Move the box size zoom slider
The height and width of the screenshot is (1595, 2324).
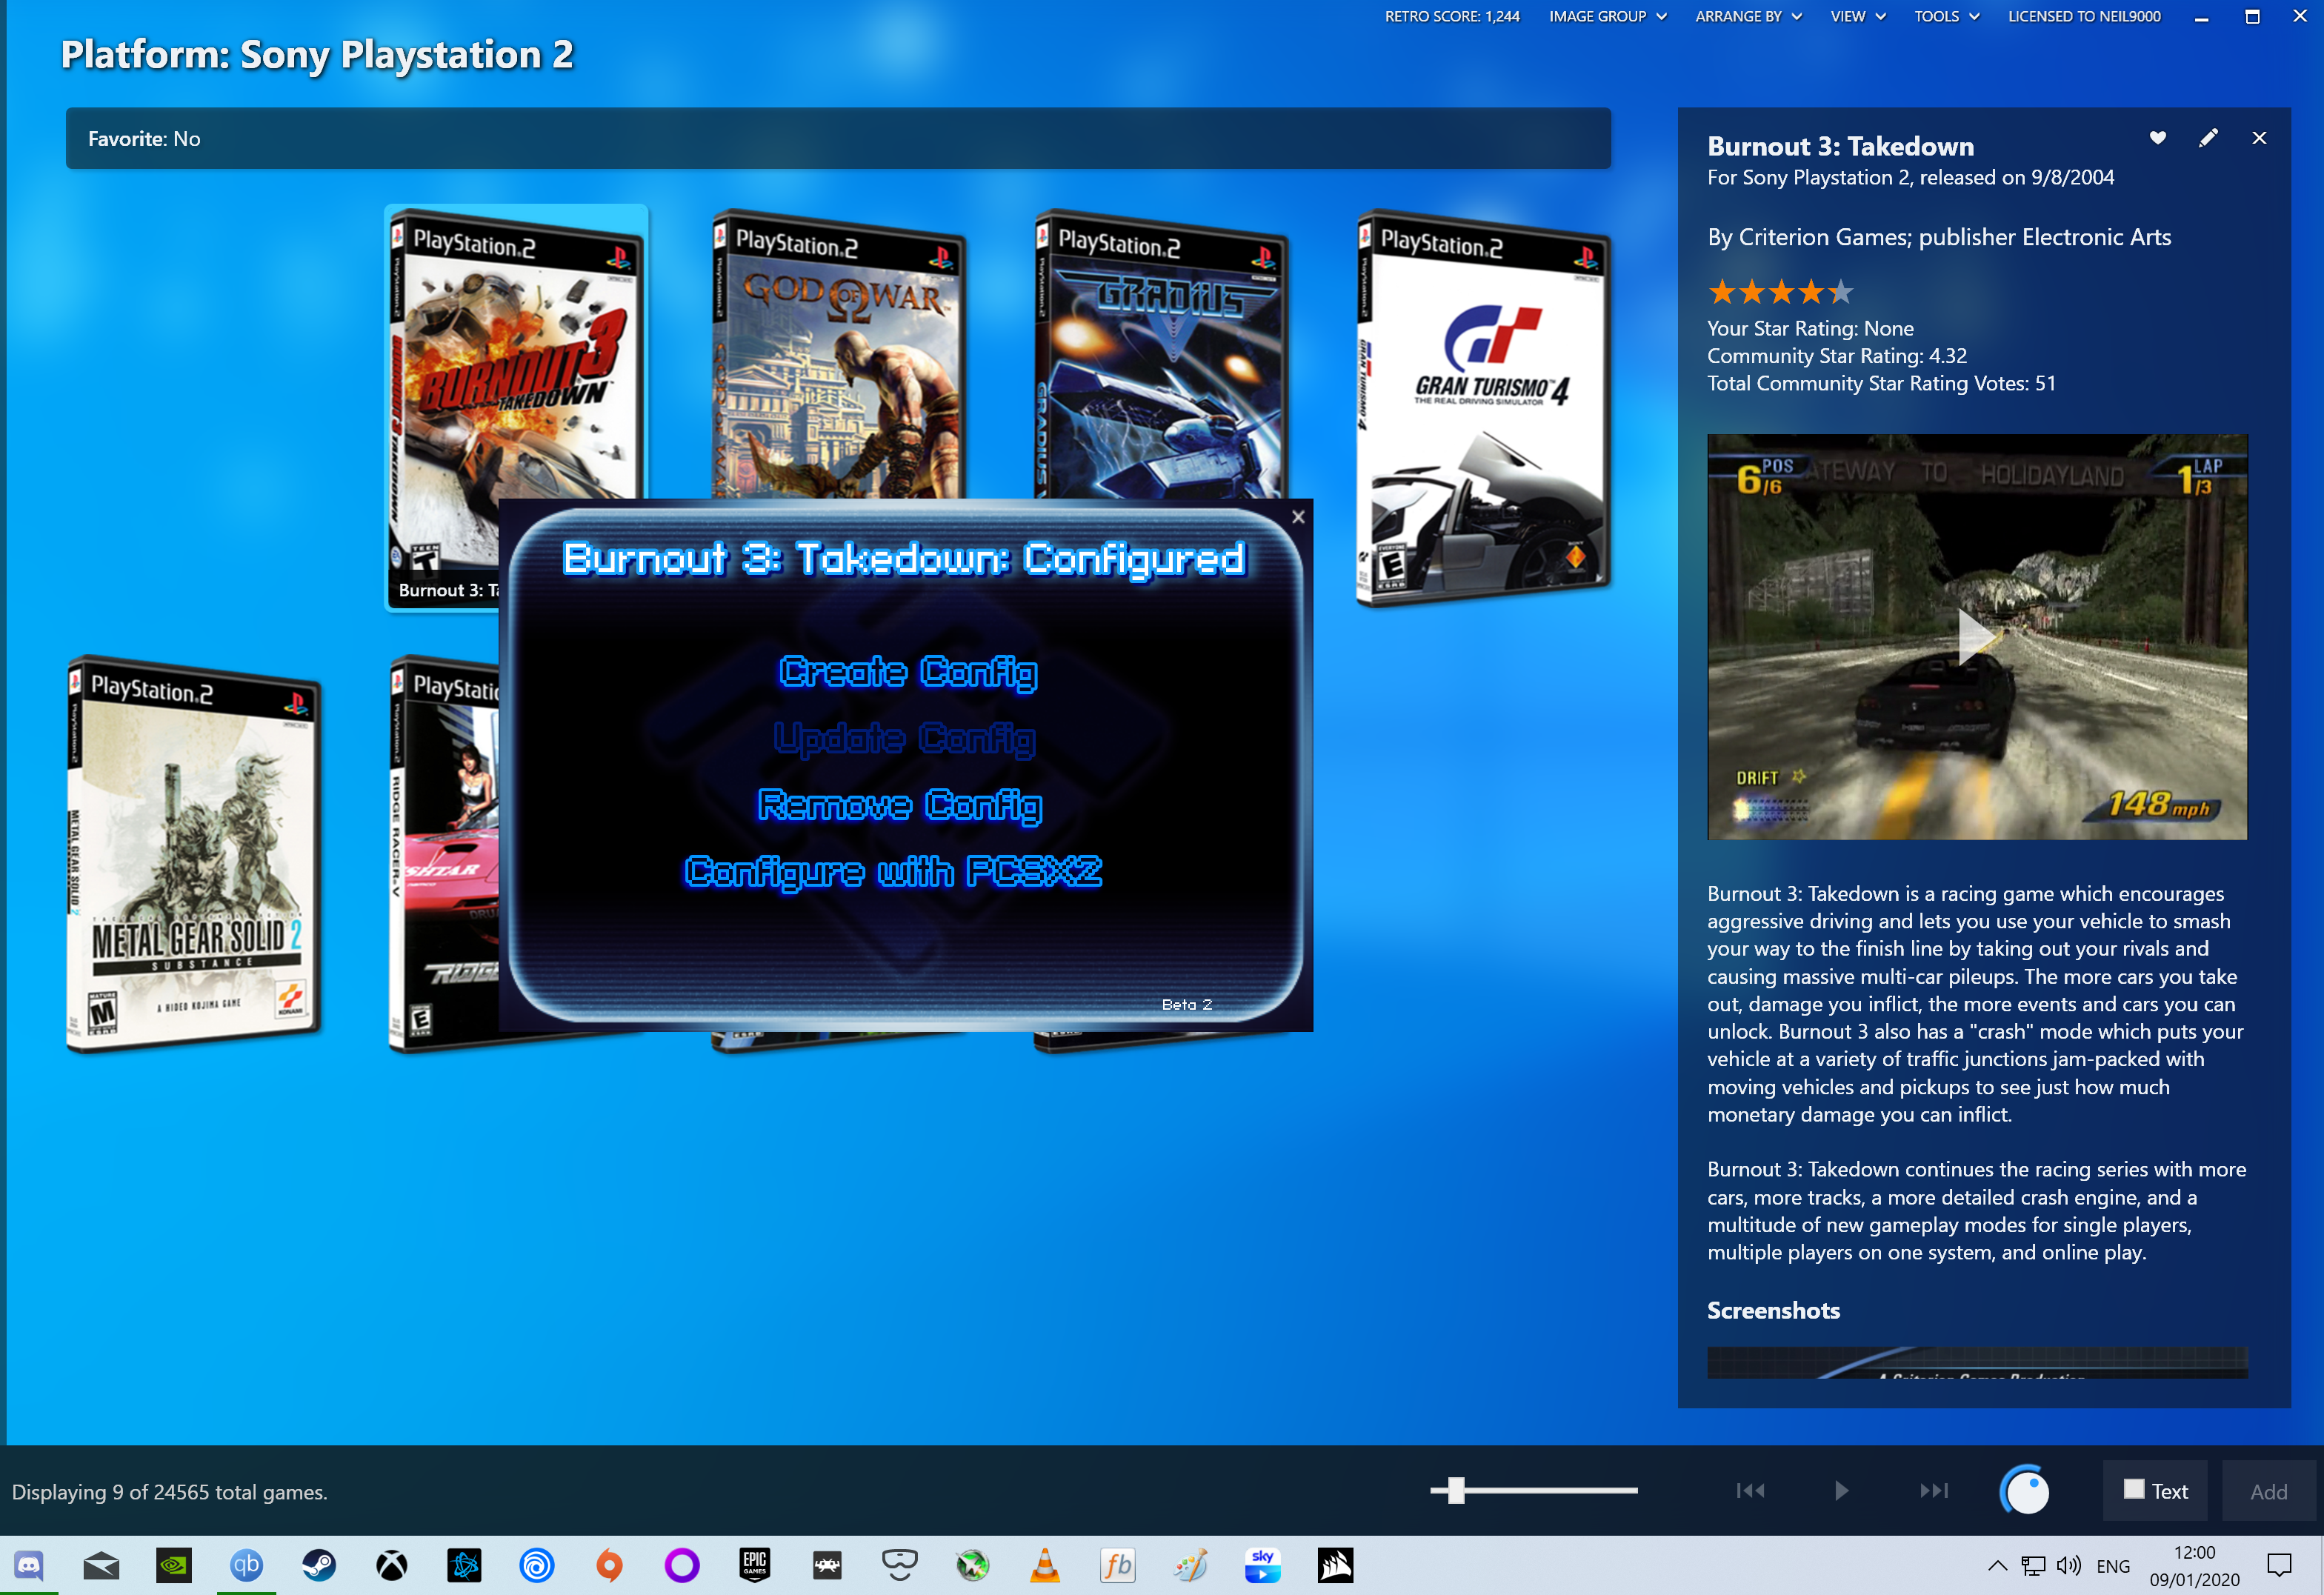click(x=1457, y=1491)
